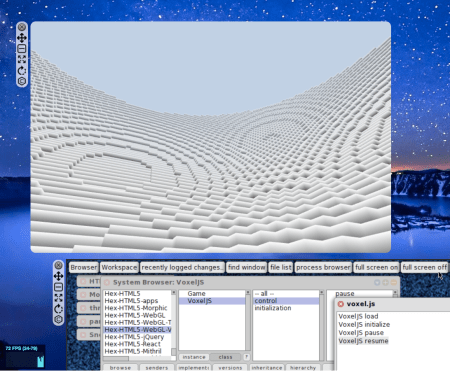Click the hexagon icon beside the Squeak window
This screenshot has height=371, width=450.
click(59, 319)
